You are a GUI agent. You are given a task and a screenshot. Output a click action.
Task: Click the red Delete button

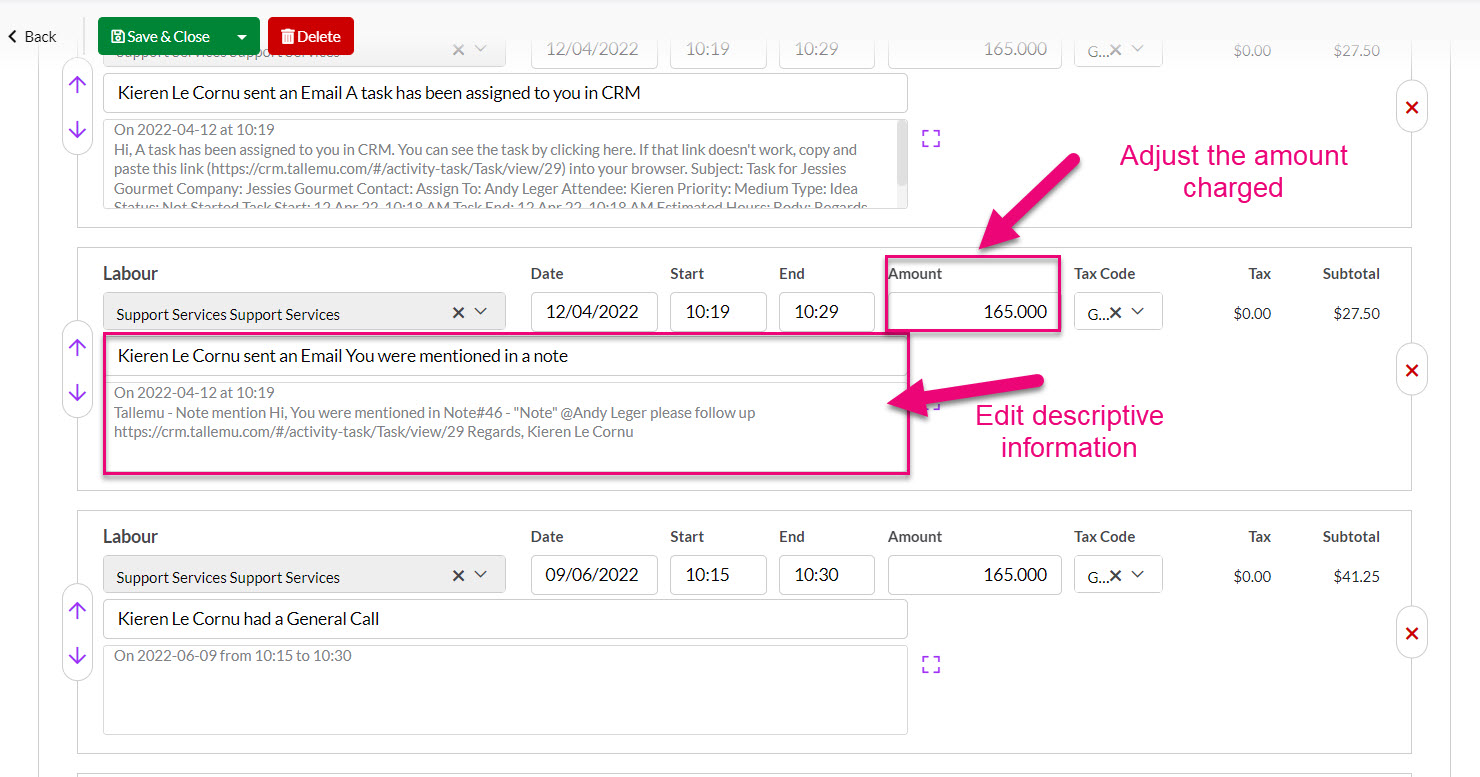click(x=311, y=37)
